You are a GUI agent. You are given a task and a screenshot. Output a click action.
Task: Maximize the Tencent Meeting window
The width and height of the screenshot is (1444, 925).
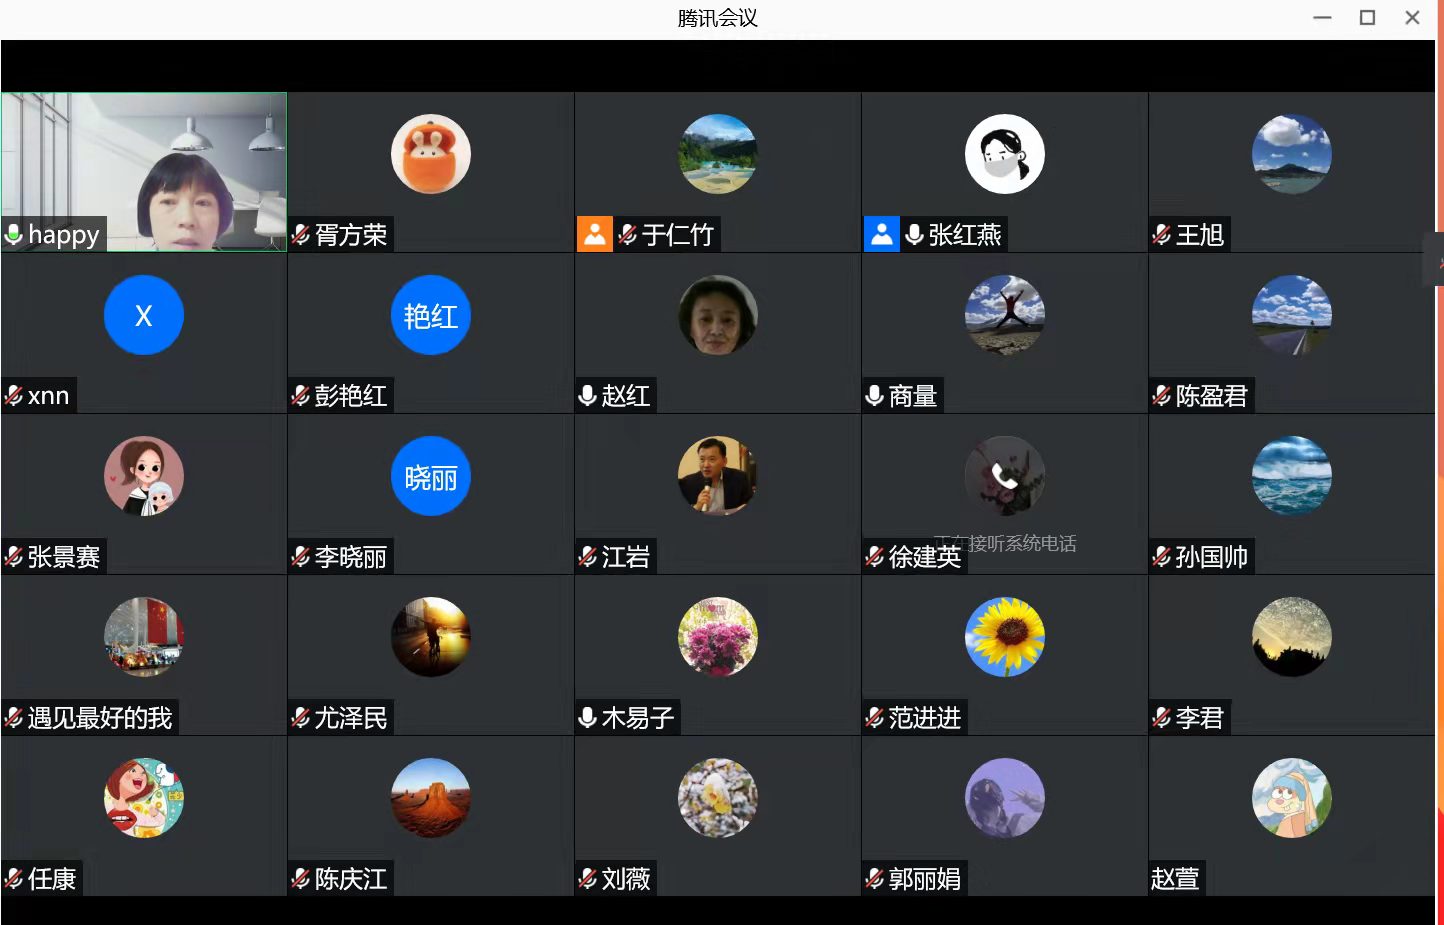pyautogui.click(x=1367, y=18)
